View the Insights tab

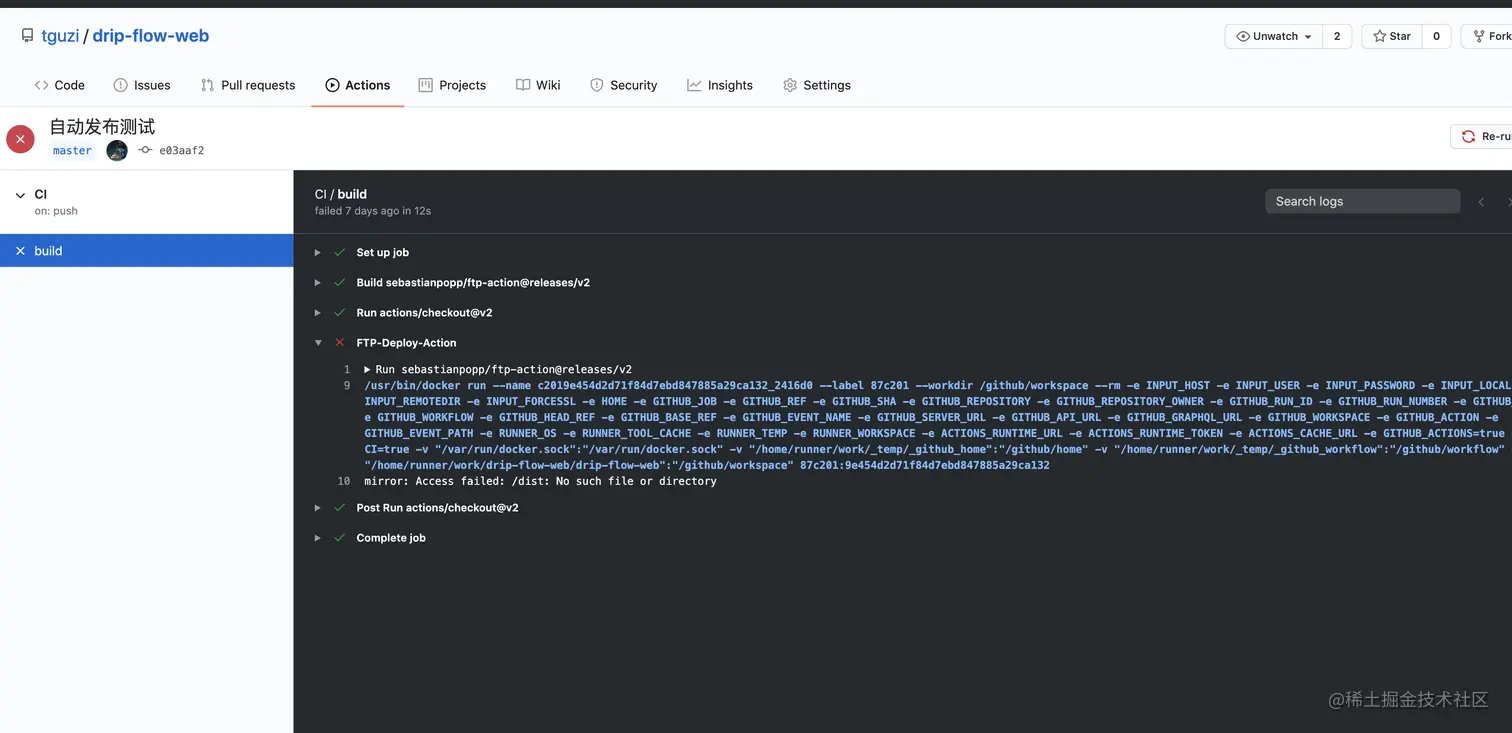pyautogui.click(x=720, y=85)
